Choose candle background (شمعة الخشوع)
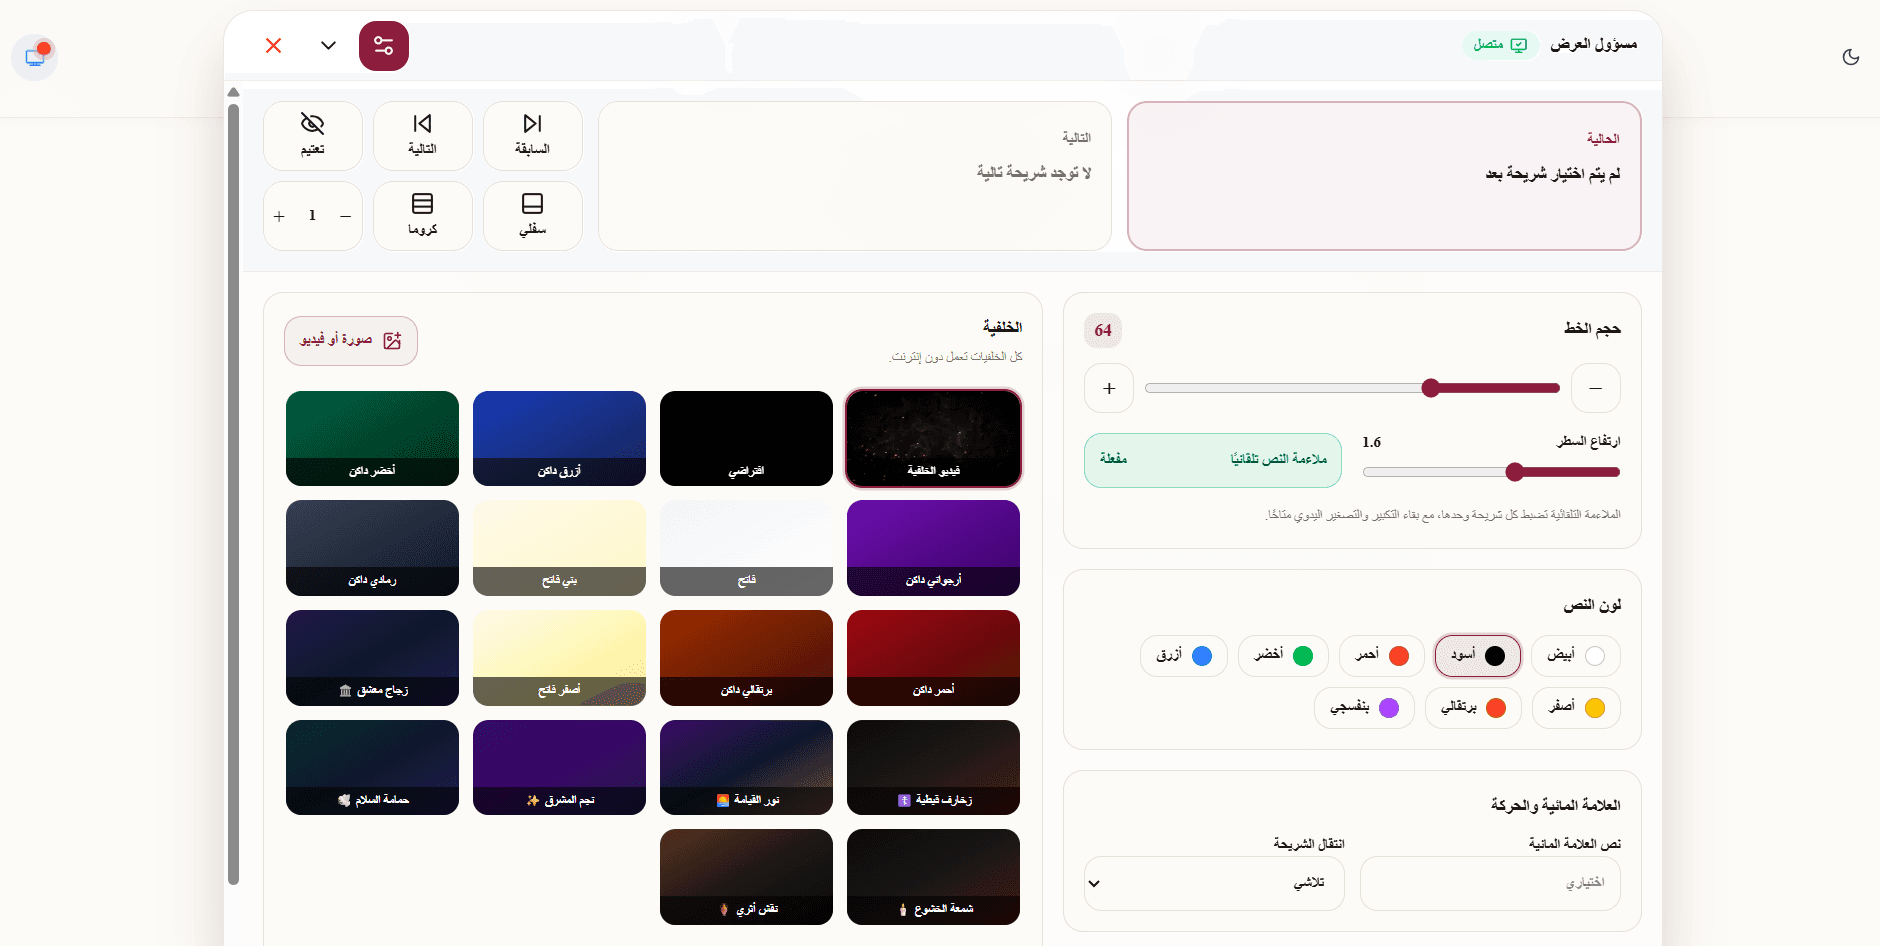This screenshot has width=1880, height=946. [934, 877]
